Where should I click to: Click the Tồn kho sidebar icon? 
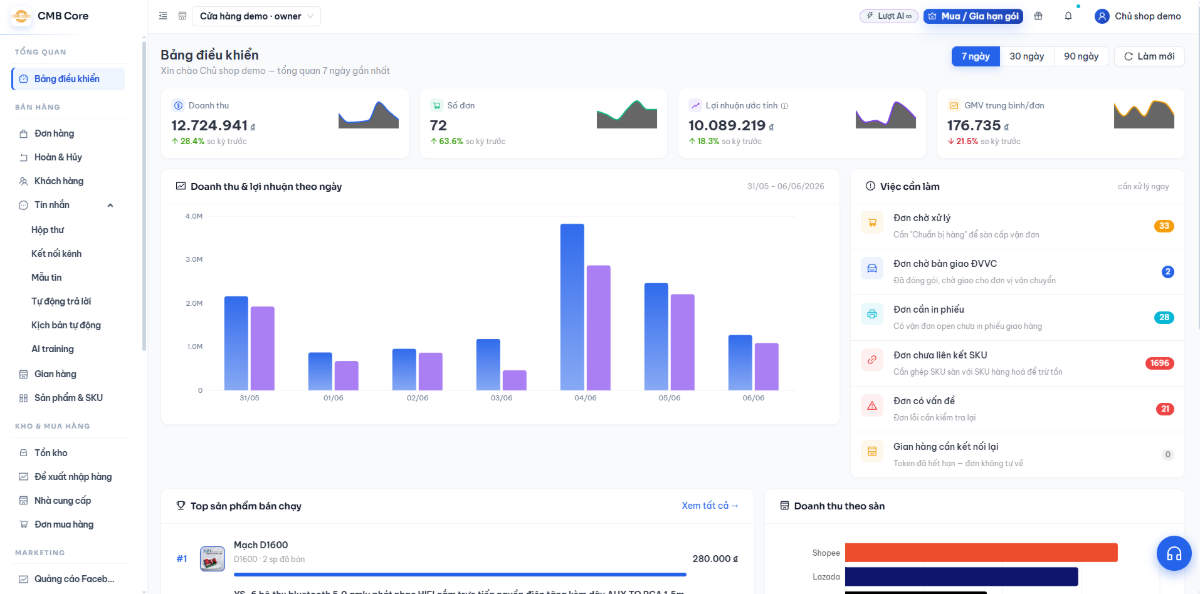tap(24, 453)
